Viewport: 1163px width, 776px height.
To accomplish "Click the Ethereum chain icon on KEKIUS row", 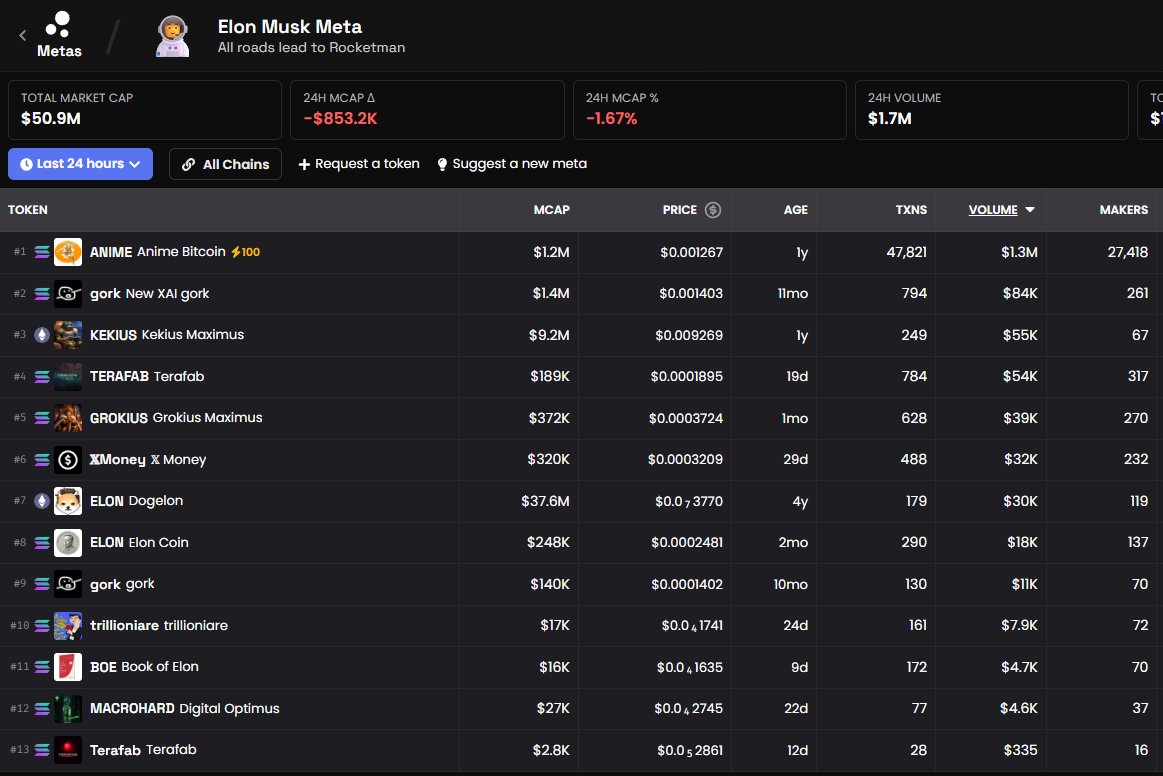I will coord(42,335).
